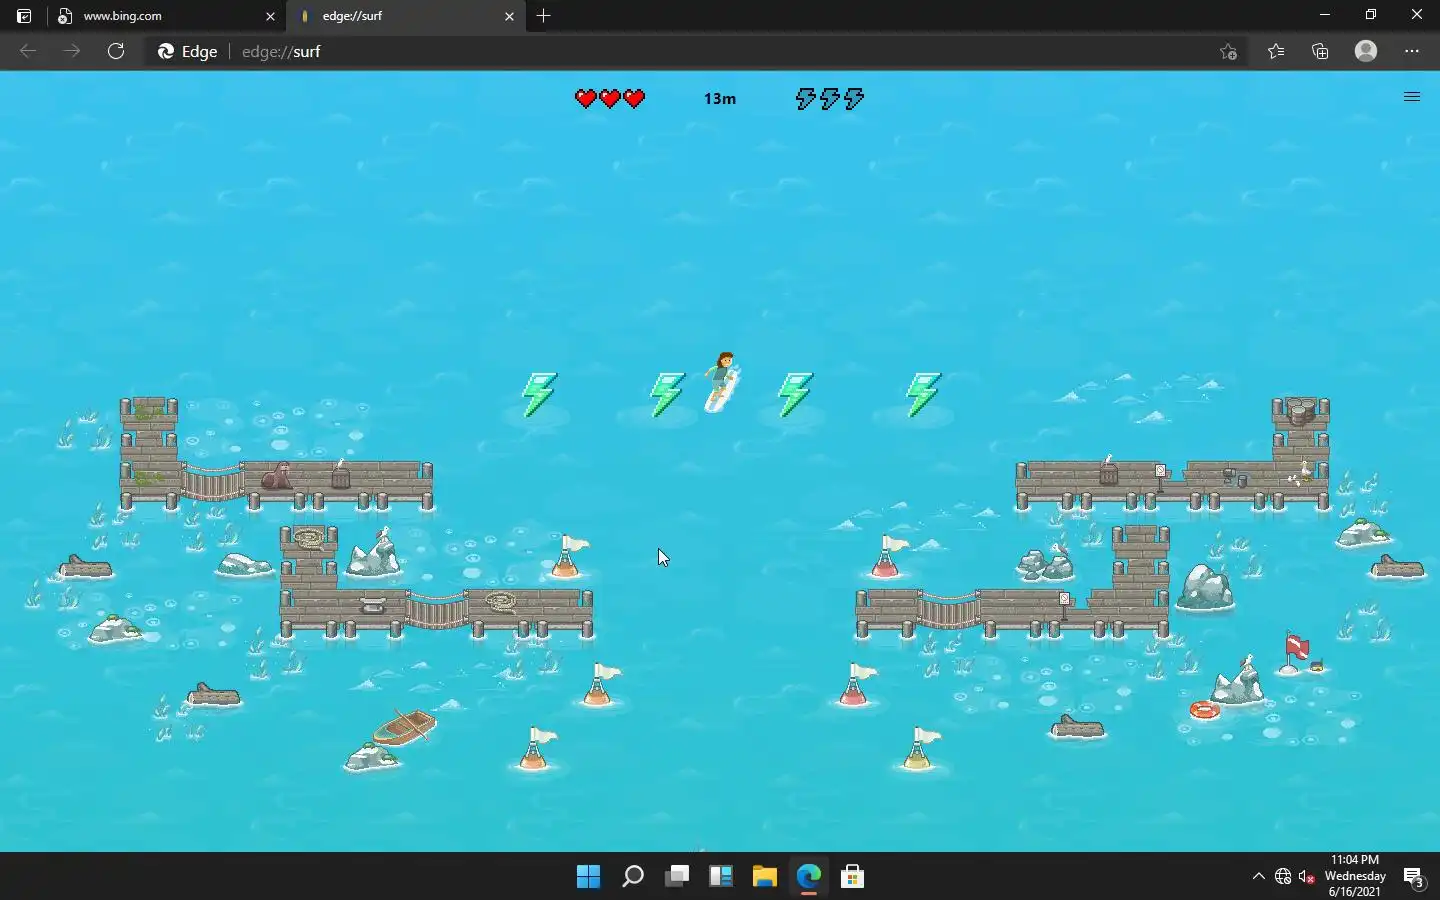Open taskbar Search
1440x900 pixels.
pos(633,877)
